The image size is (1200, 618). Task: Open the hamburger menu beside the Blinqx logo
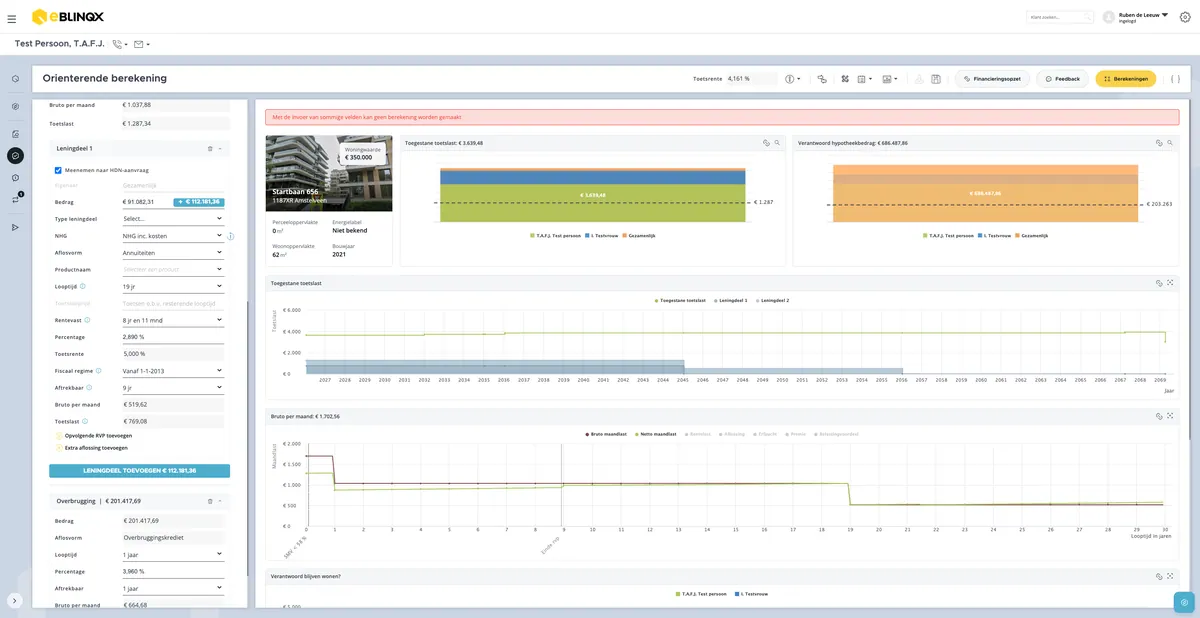coord(11,18)
